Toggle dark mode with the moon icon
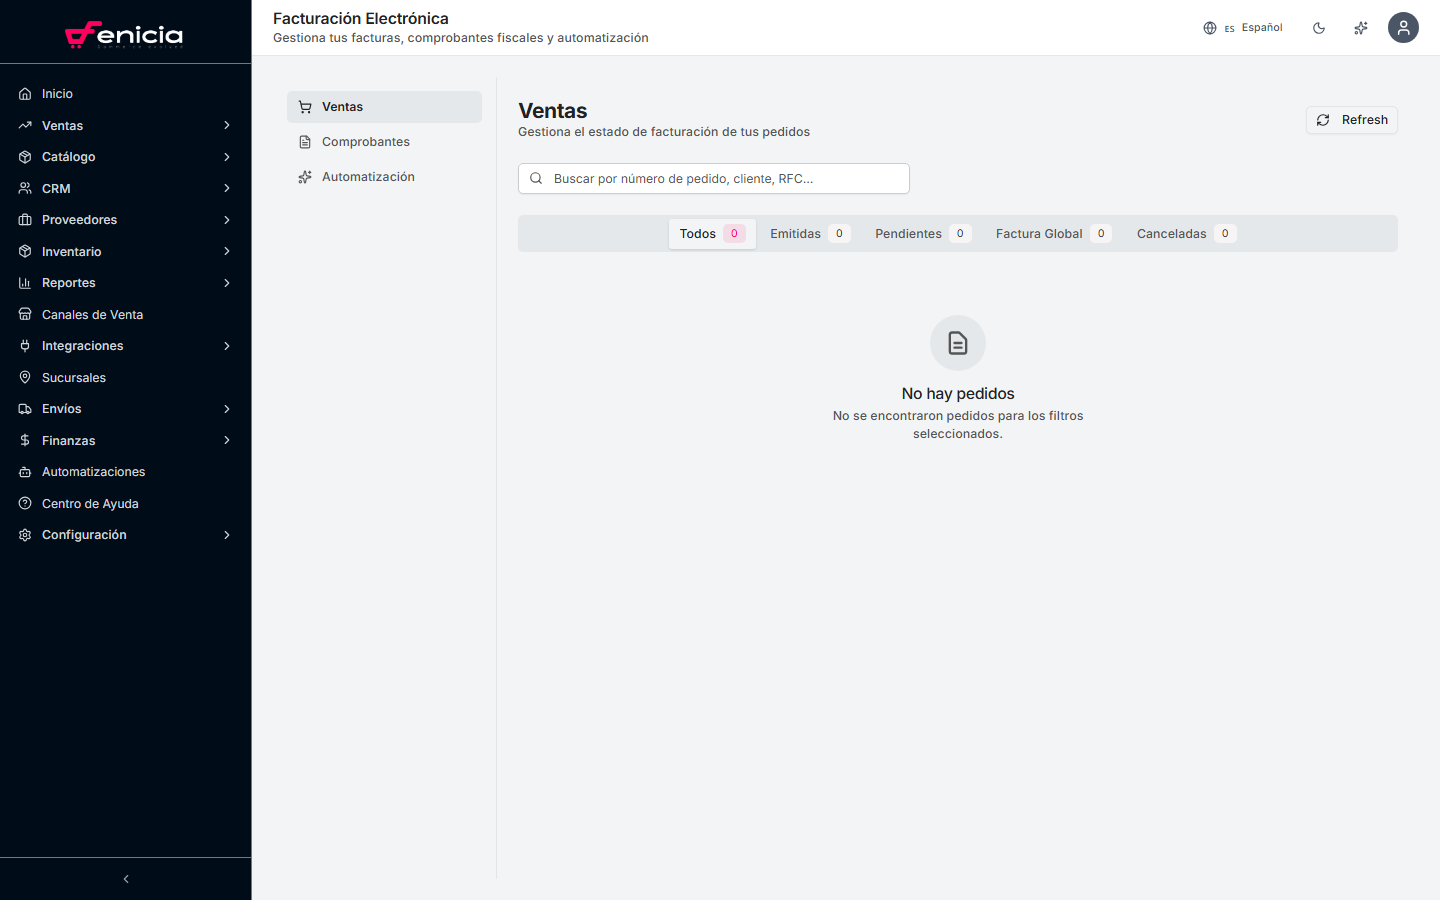The width and height of the screenshot is (1440, 900). pos(1319,28)
